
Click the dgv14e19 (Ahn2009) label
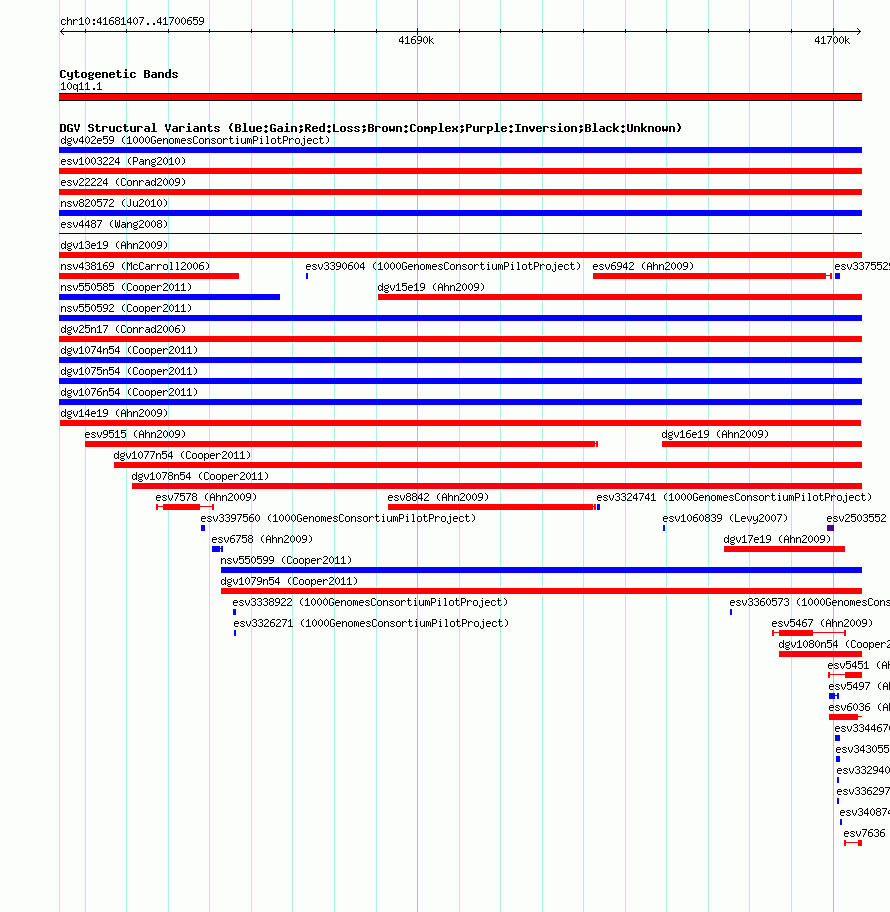[x=114, y=412]
